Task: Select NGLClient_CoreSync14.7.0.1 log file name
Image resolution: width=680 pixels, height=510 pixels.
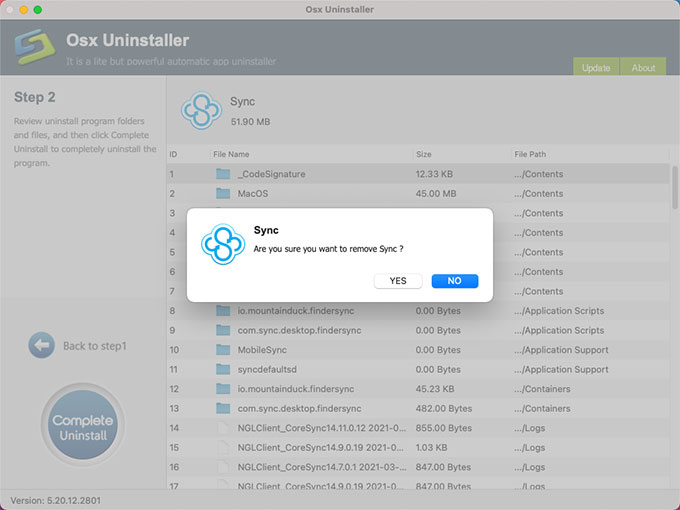Action: coord(322,467)
